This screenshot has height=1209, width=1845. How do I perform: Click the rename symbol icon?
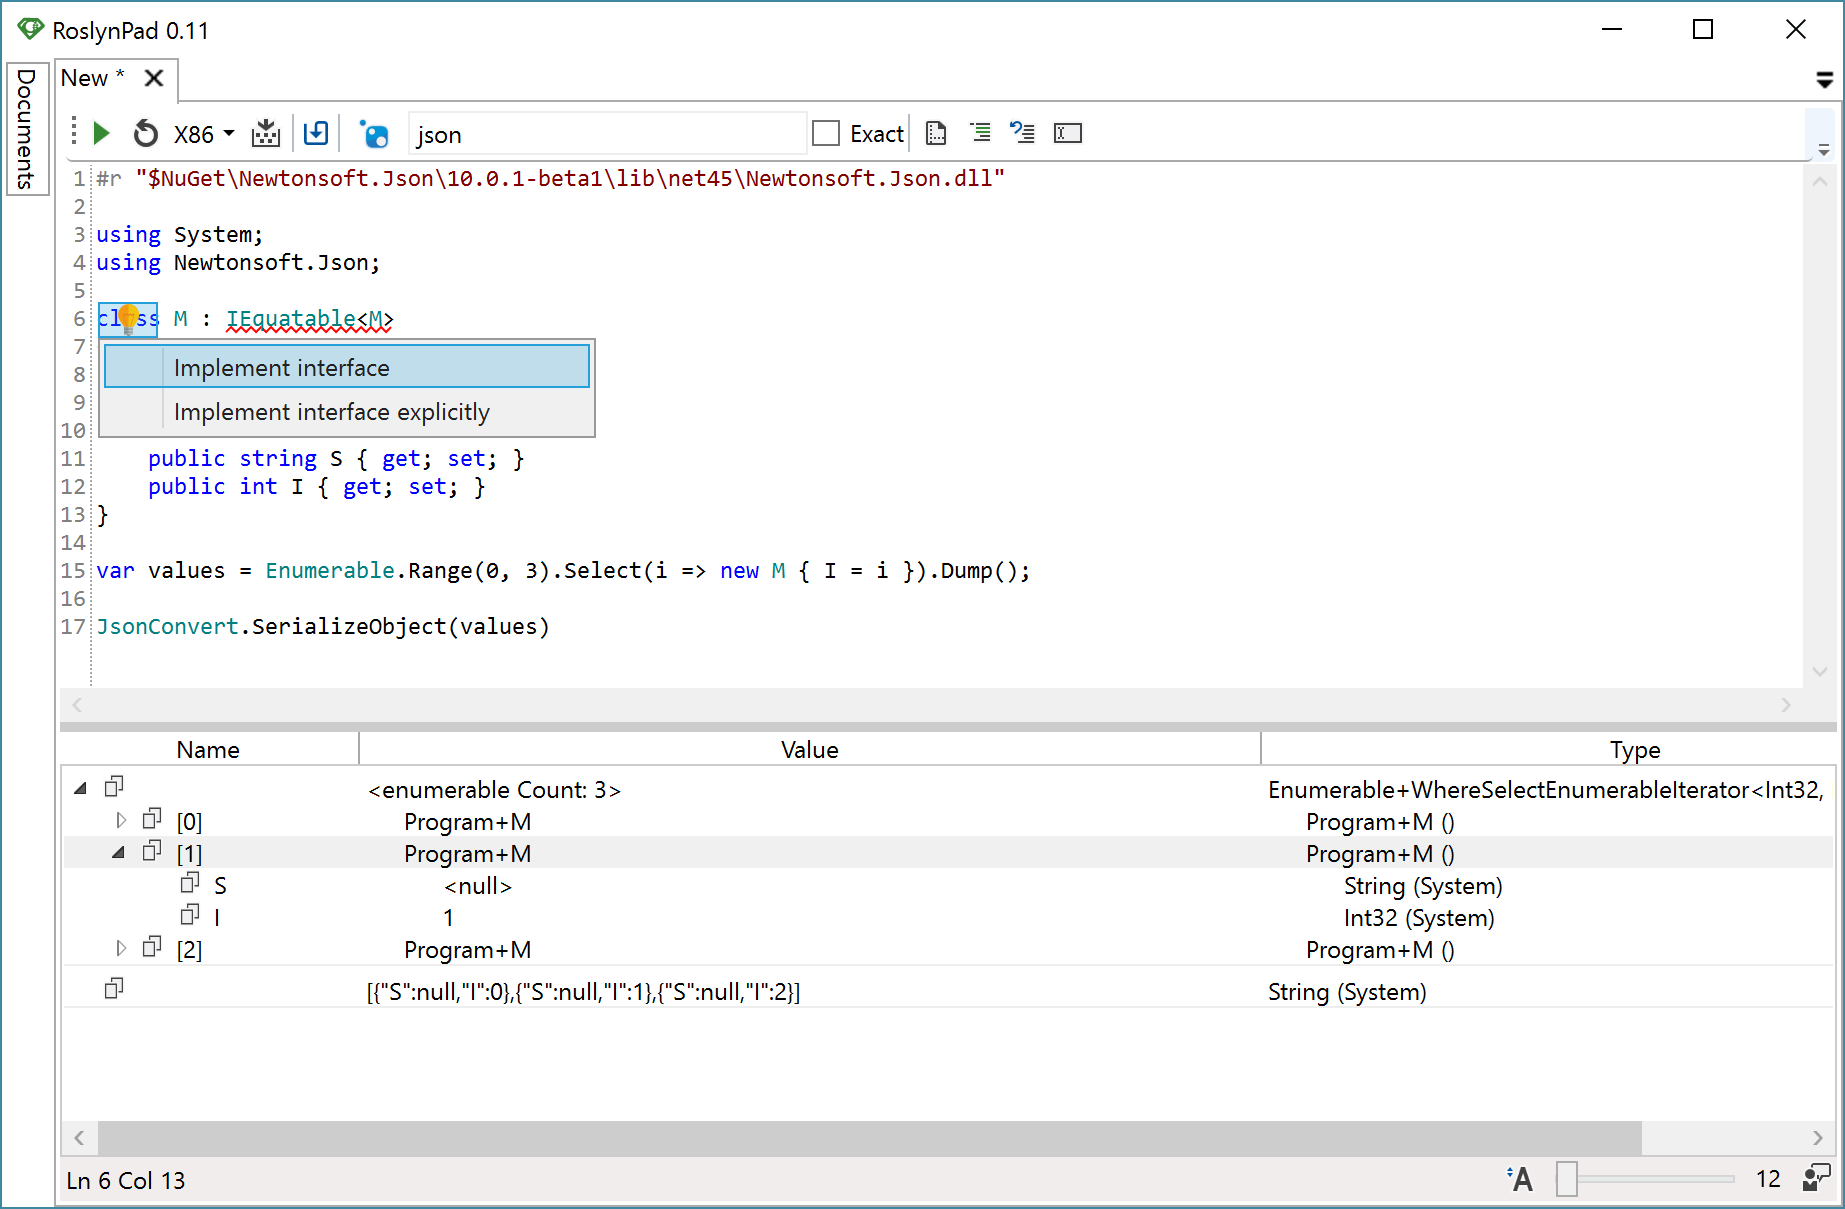[1067, 133]
